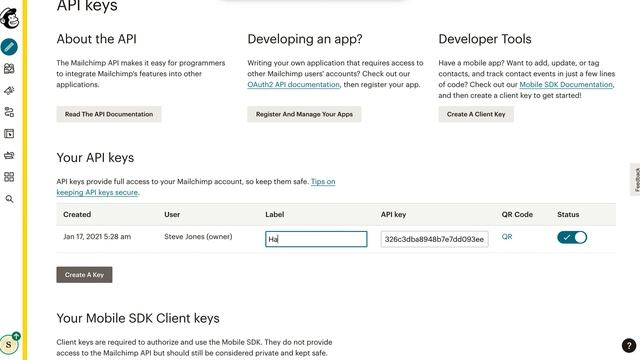This screenshot has width=640, height=360.
Task: Click the Your API keys heading
Action: [x=95, y=158]
